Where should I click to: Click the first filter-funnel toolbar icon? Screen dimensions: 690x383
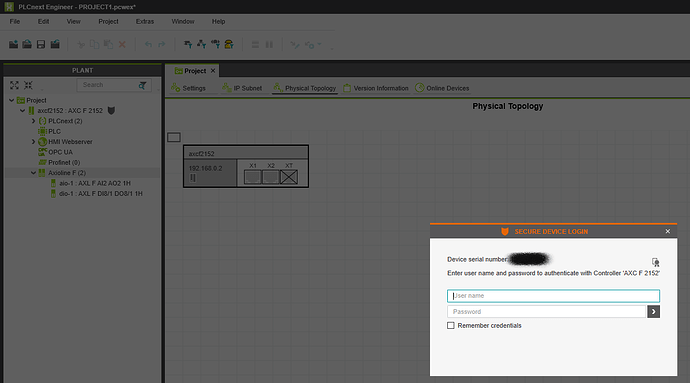coord(188,44)
